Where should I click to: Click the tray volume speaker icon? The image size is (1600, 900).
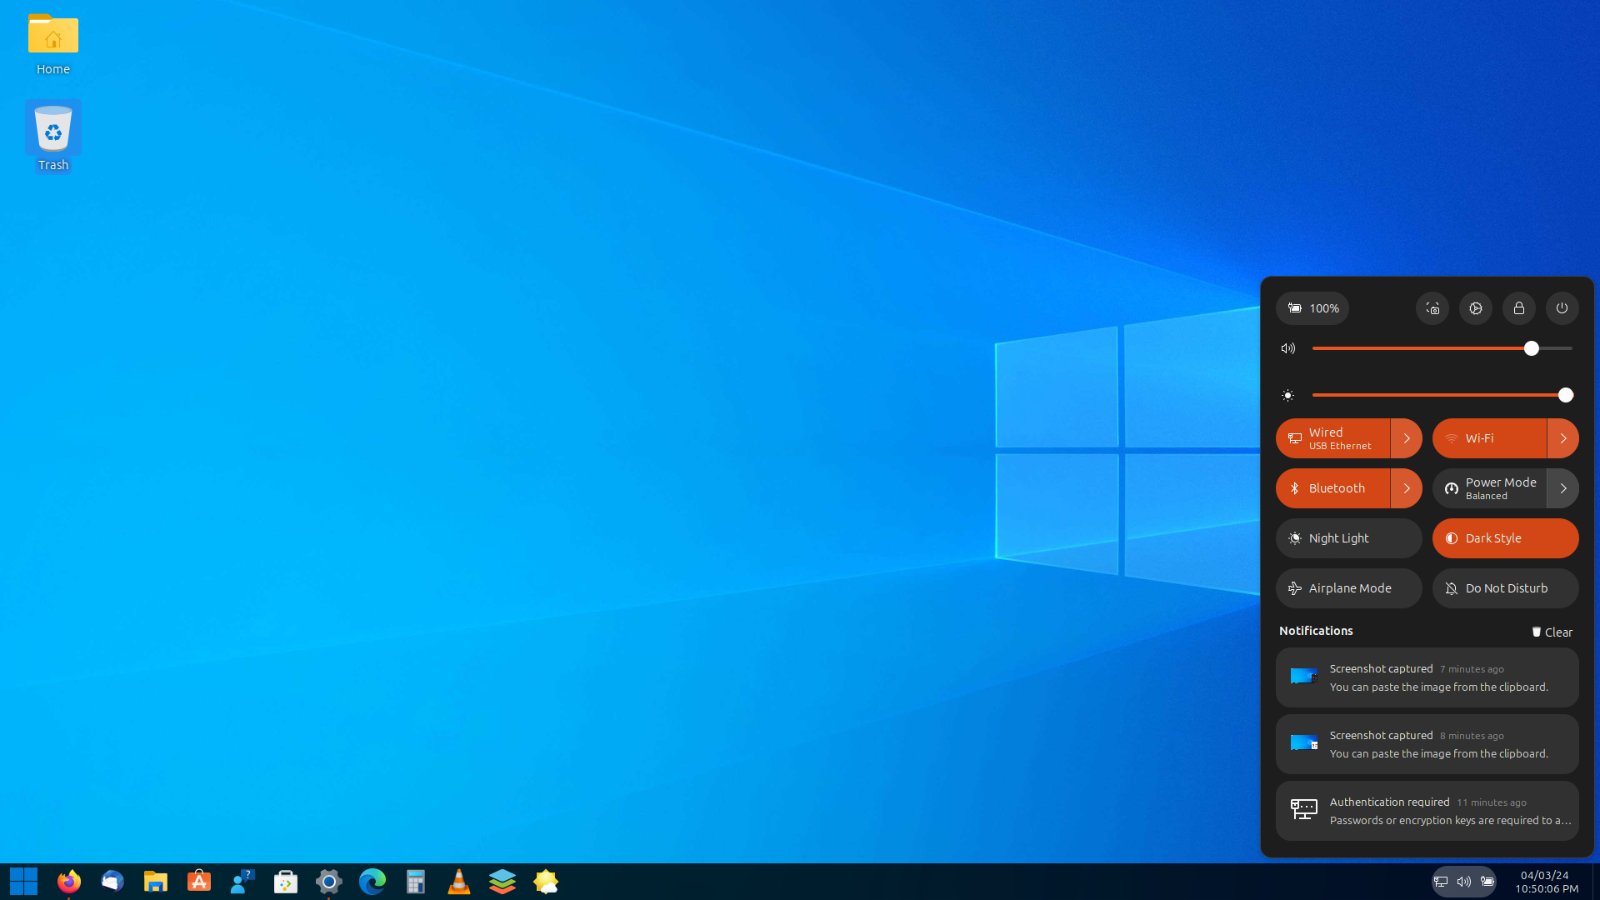[1464, 881]
